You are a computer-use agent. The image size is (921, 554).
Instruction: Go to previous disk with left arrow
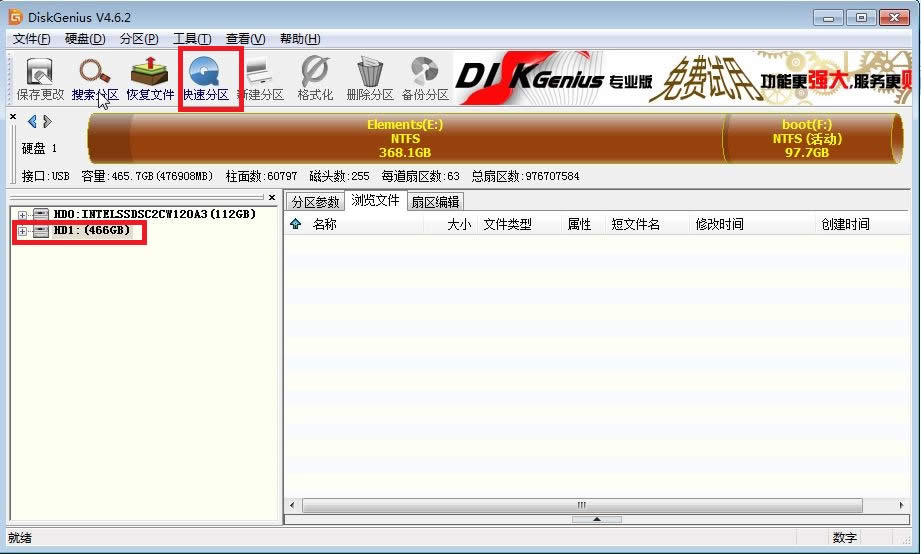32,122
